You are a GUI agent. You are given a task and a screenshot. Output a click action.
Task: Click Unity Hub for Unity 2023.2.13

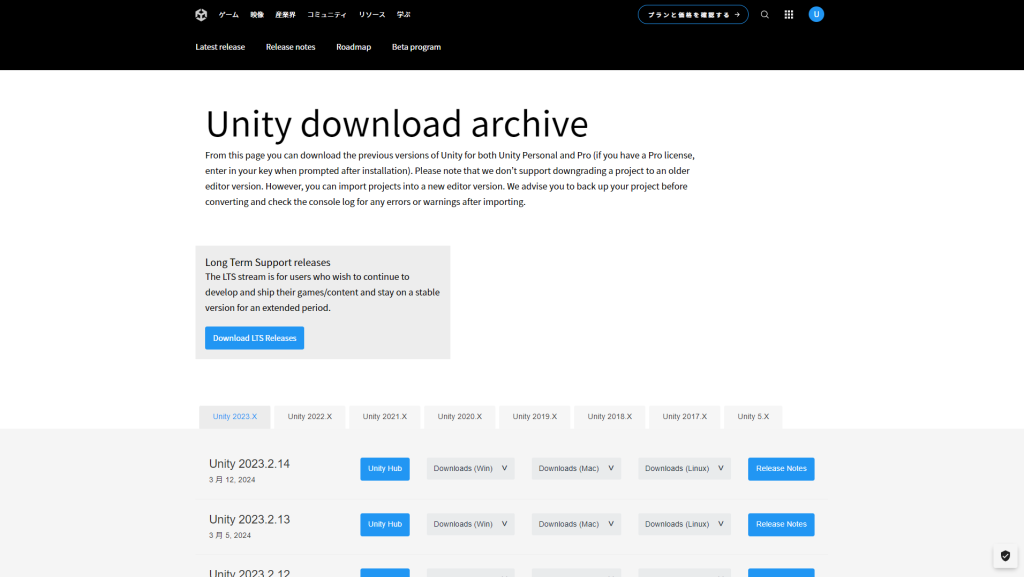pyautogui.click(x=385, y=524)
